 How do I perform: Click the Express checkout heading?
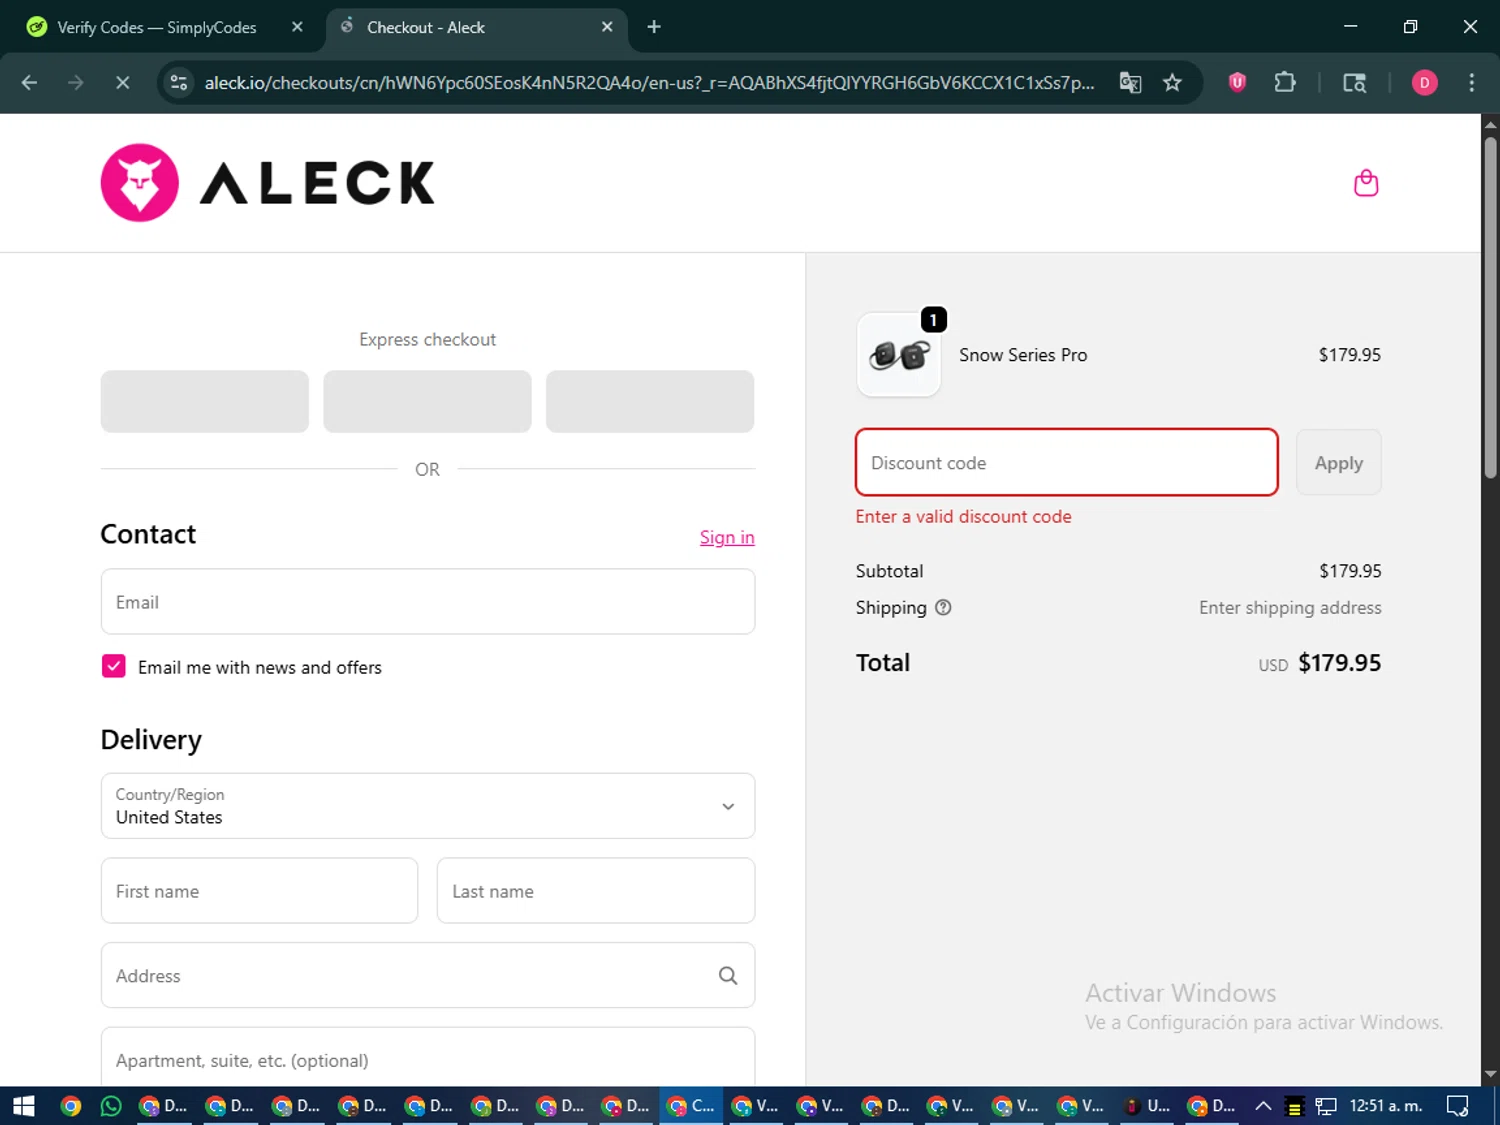(427, 340)
